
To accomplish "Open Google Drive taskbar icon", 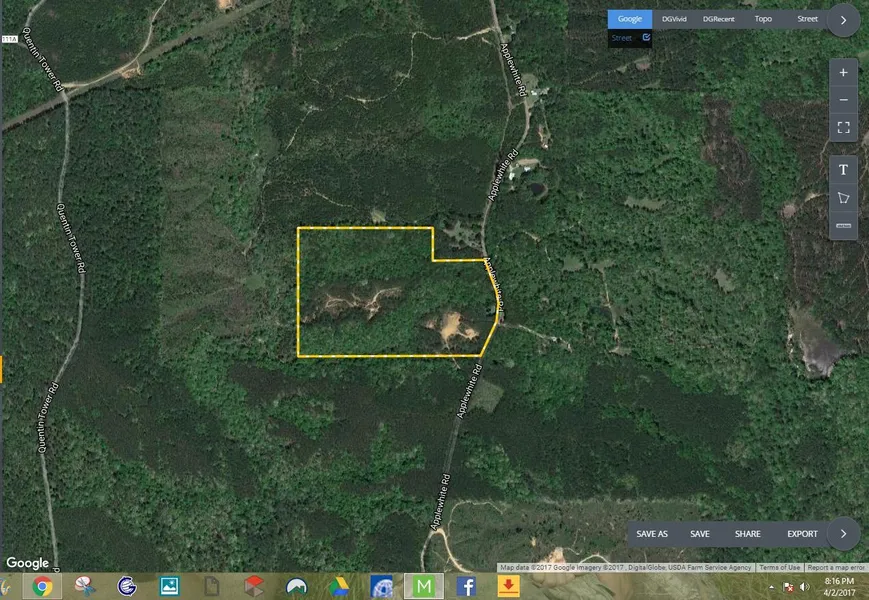I will 339,586.
